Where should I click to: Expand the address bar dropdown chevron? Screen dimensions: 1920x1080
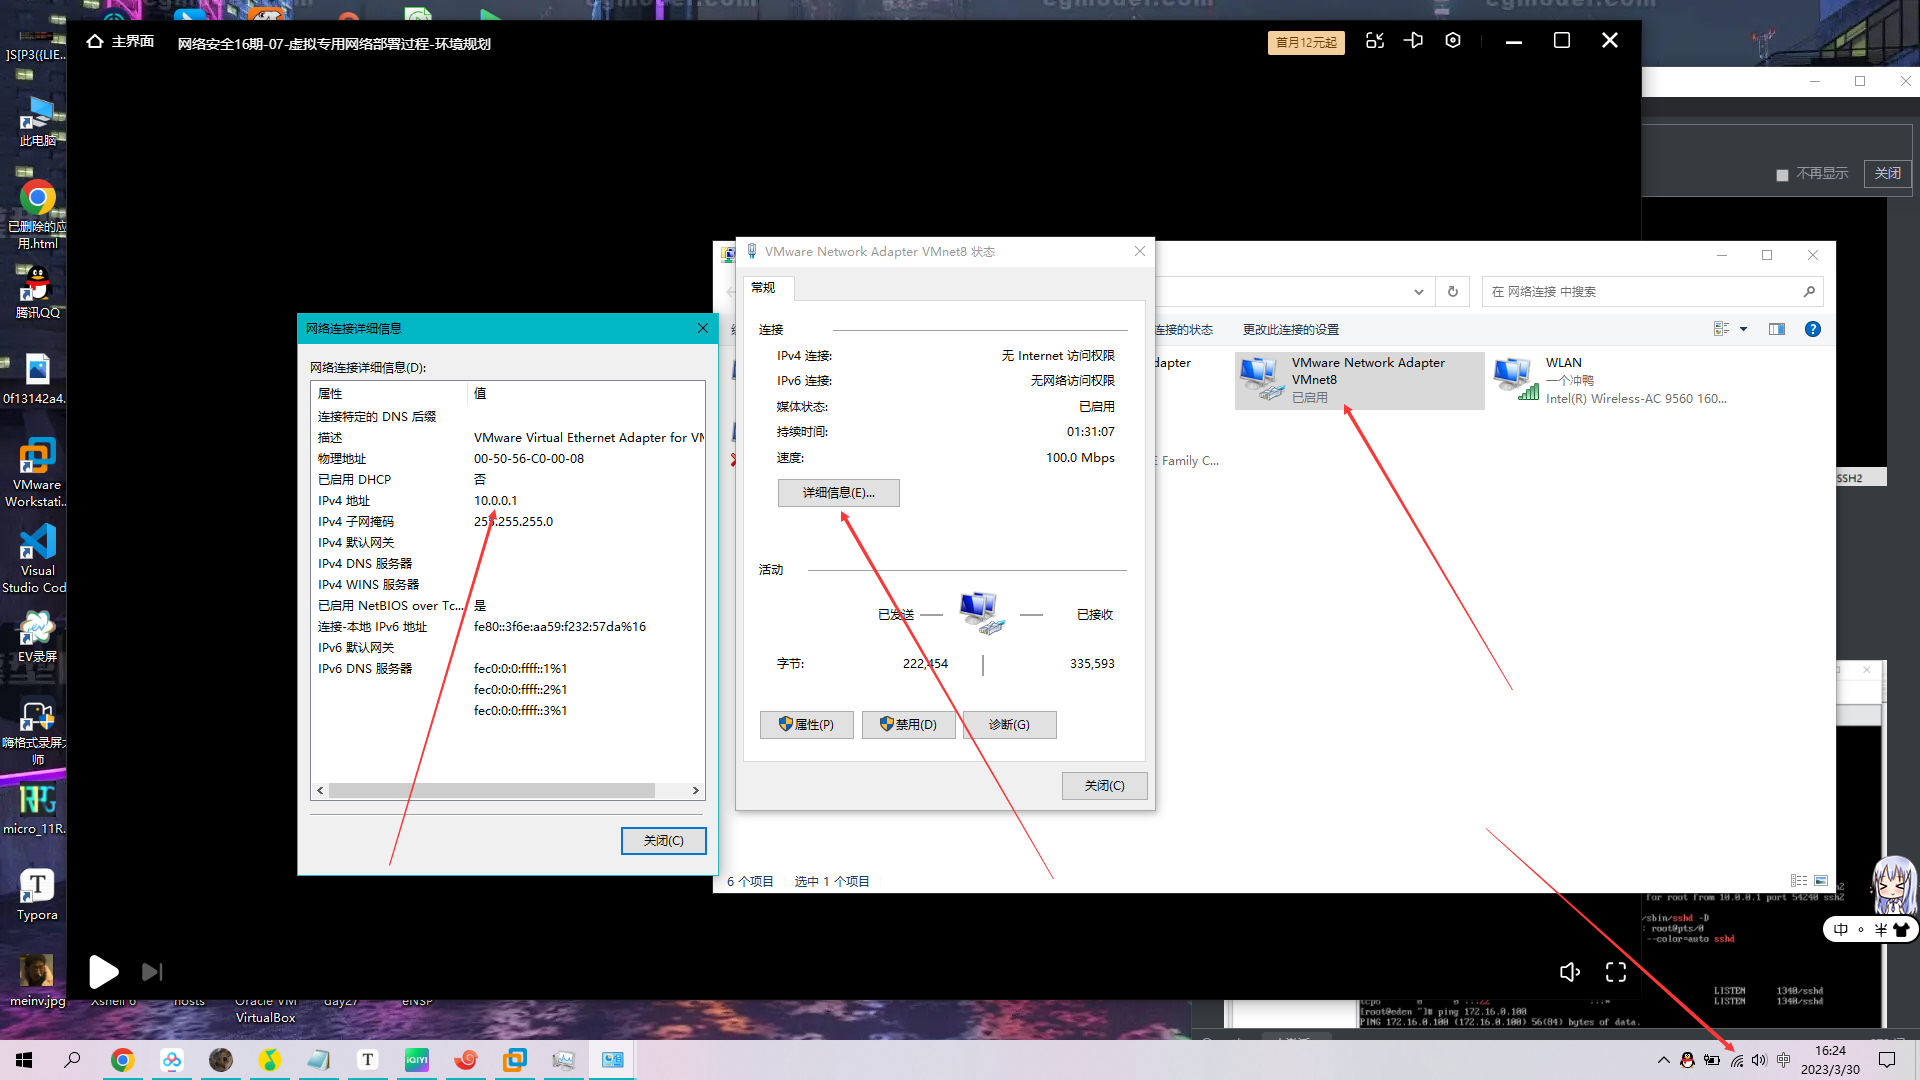[1418, 292]
